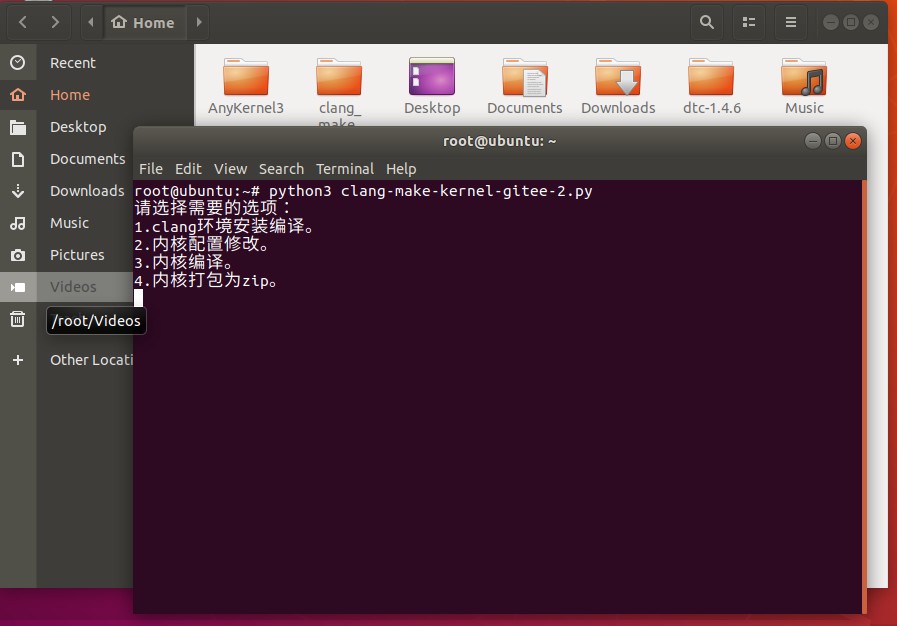Open the terminal File menu
This screenshot has height=626, width=897.
pos(151,169)
